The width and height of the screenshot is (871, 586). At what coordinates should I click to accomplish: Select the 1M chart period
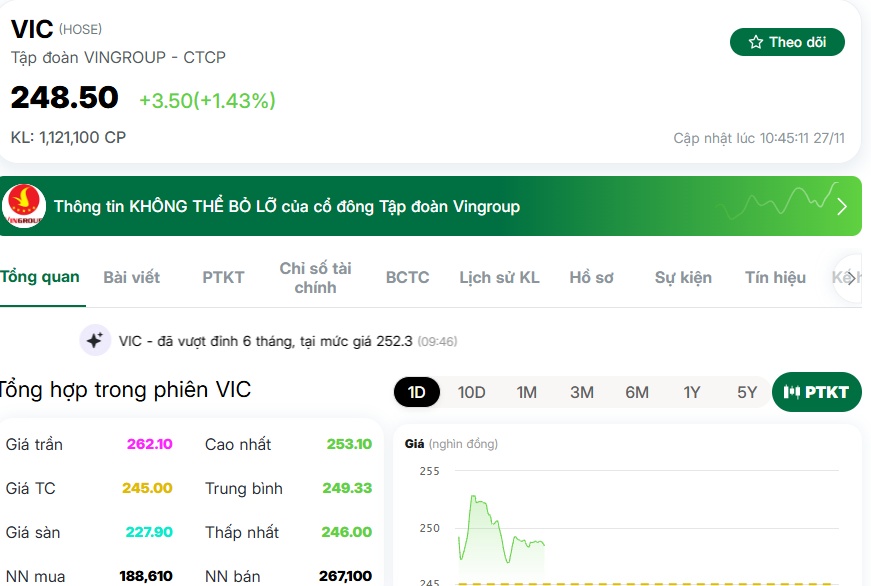tap(526, 392)
